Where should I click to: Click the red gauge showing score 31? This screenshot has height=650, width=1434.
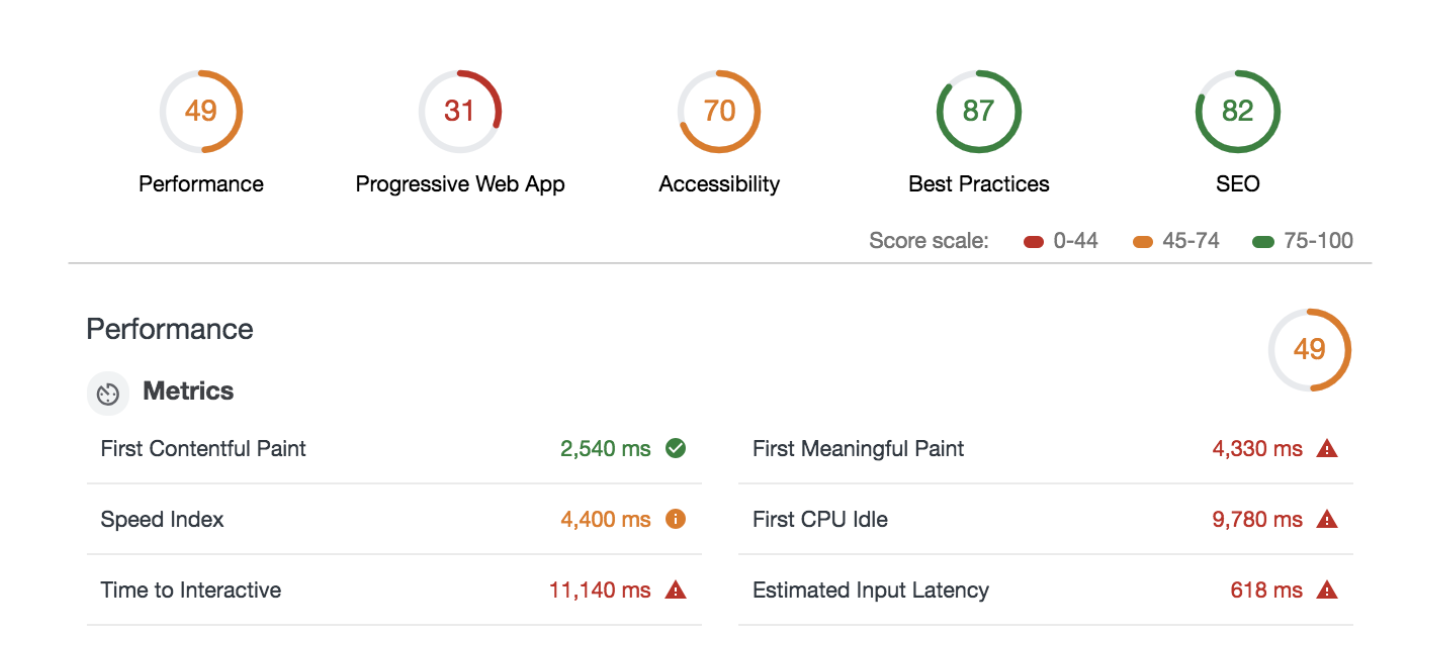460,111
